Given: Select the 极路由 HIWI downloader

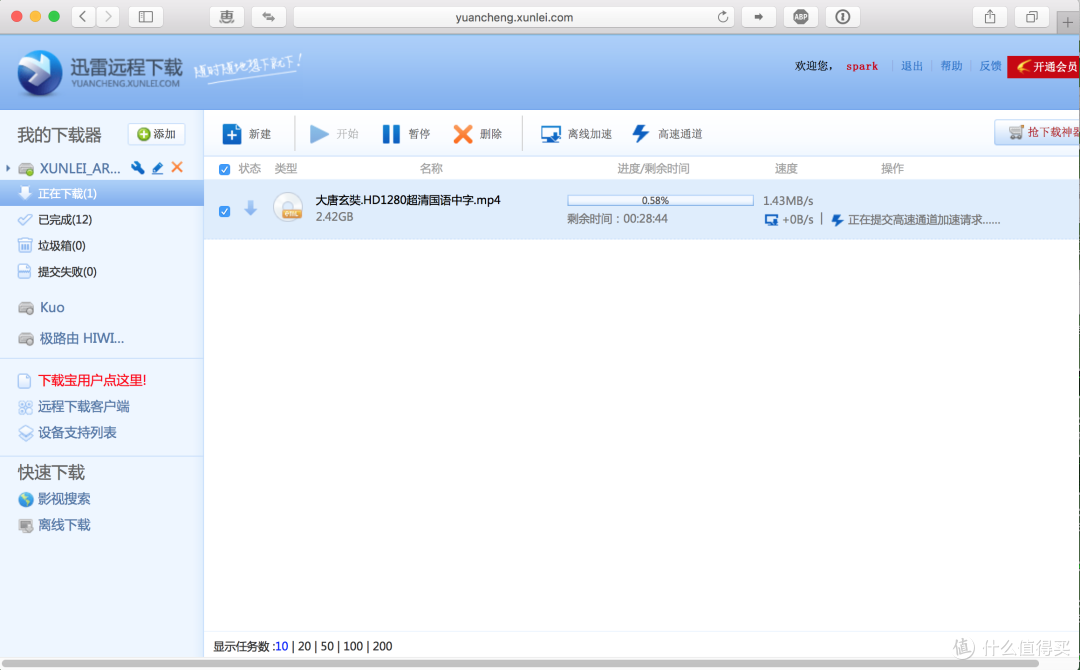Looking at the screenshot, I should click(x=82, y=338).
